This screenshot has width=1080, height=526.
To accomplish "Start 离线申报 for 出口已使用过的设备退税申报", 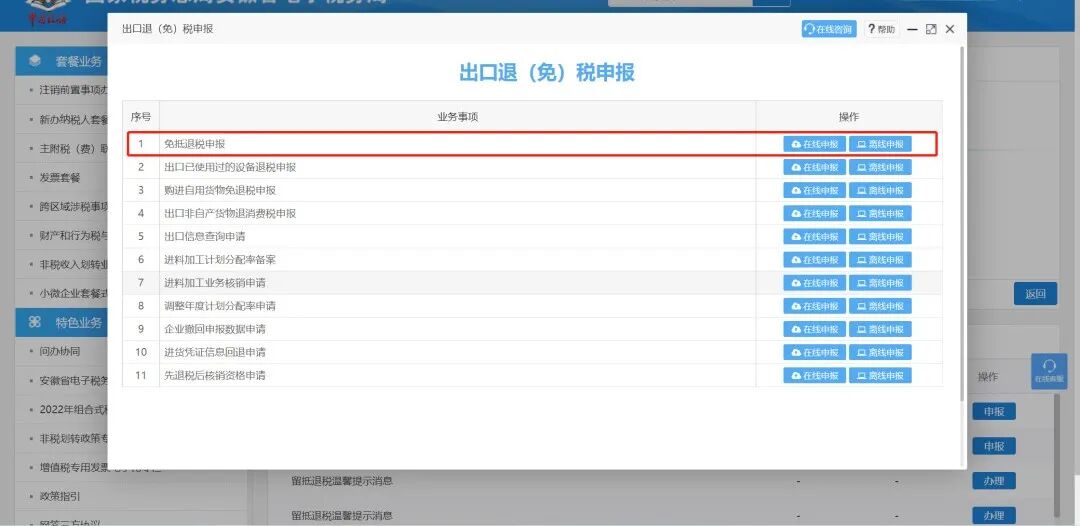I will [880, 167].
